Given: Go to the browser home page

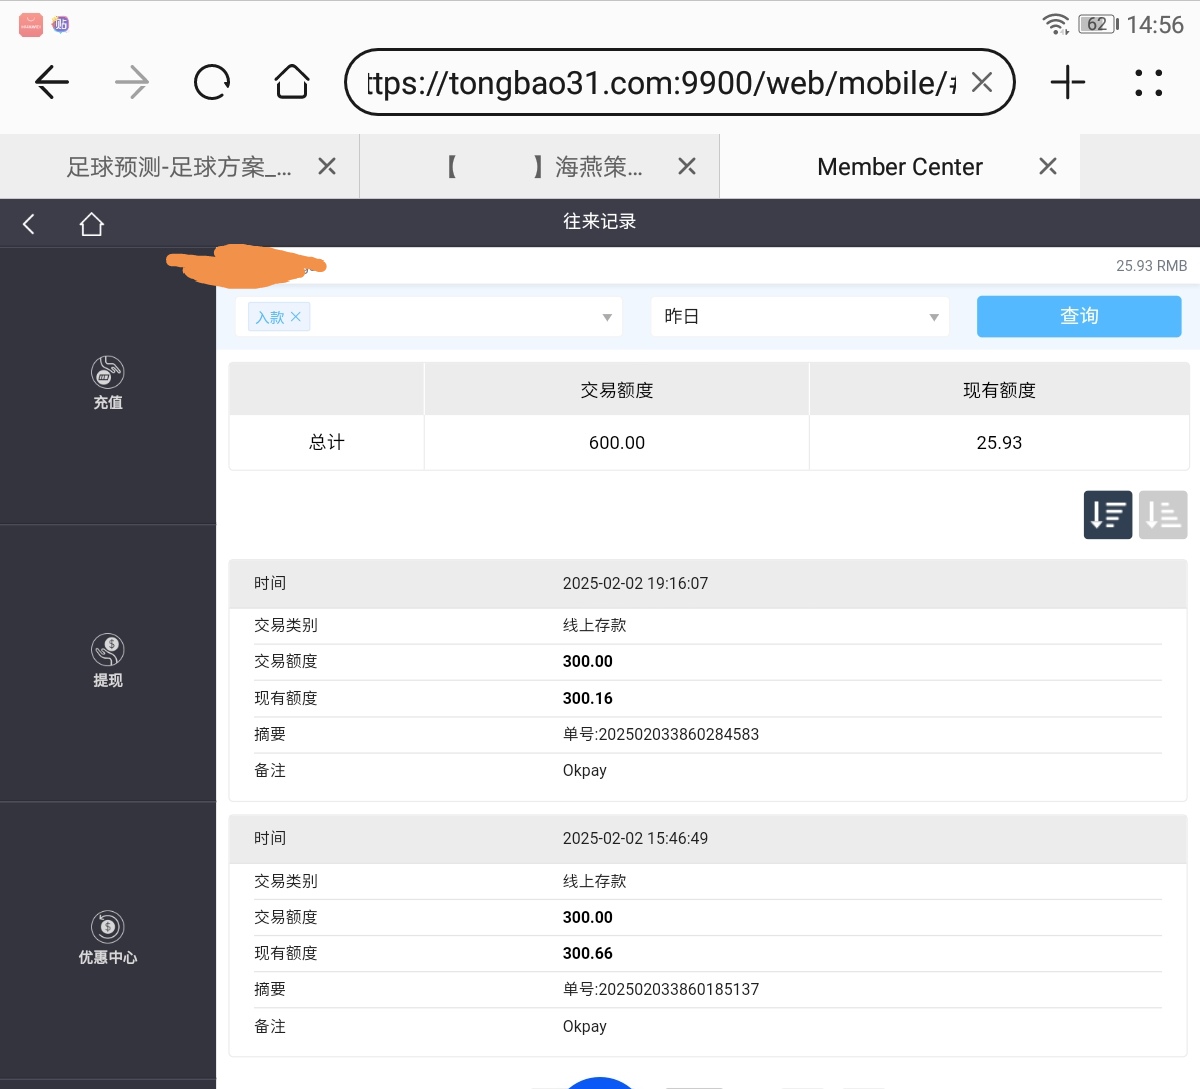Looking at the screenshot, I should coord(292,82).
